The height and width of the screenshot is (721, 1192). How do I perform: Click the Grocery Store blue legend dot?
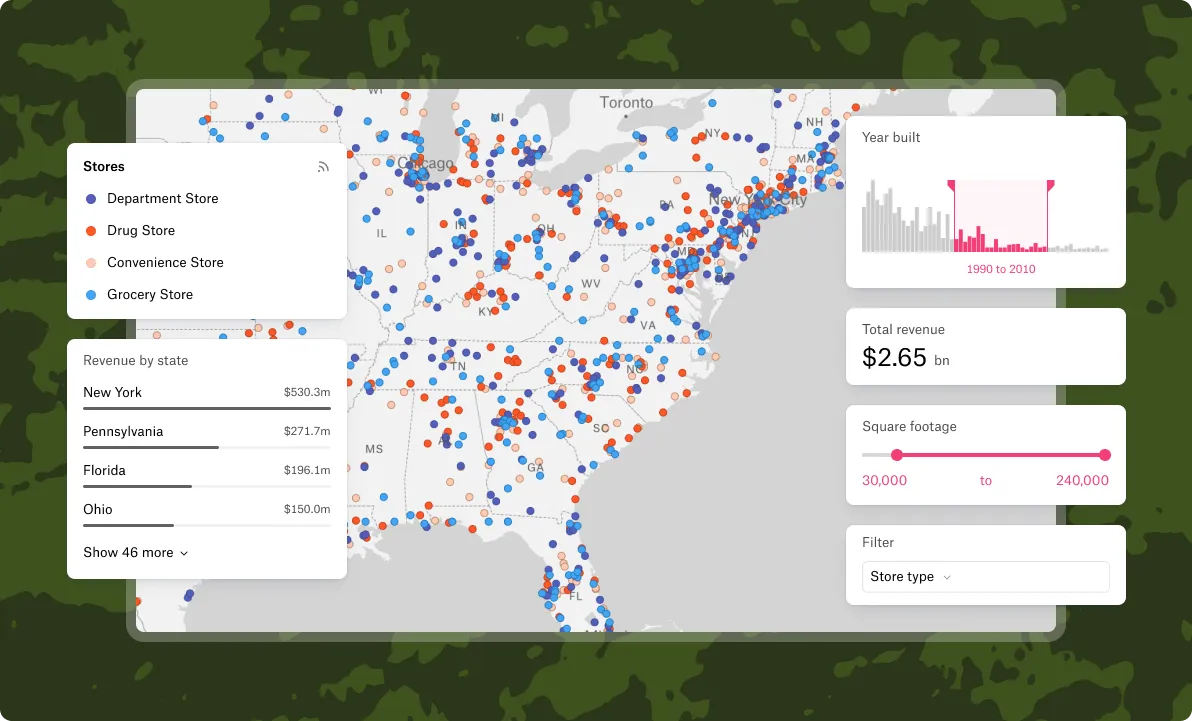(91, 295)
